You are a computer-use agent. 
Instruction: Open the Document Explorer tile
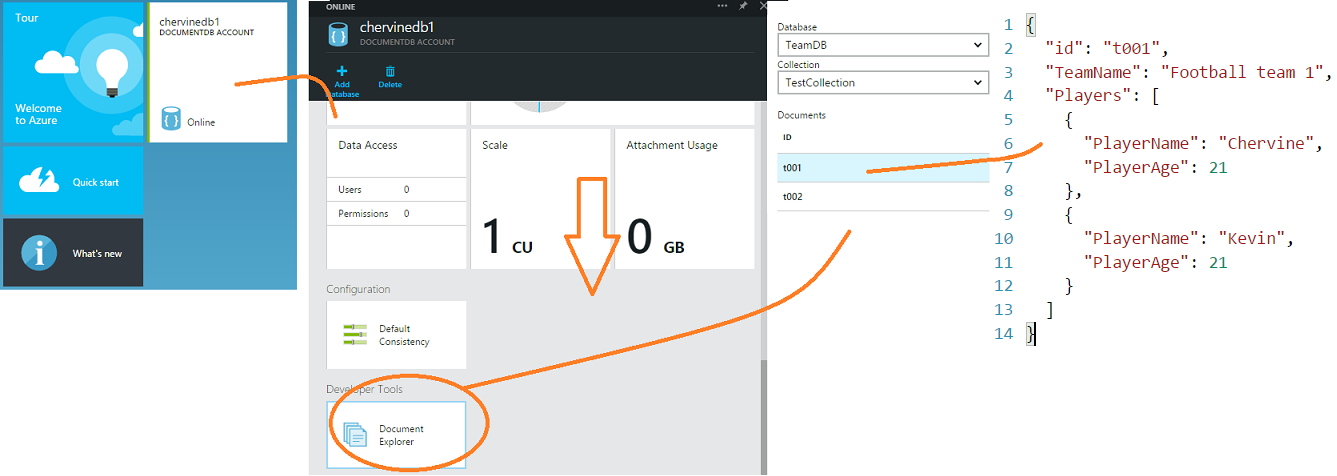[396, 435]
